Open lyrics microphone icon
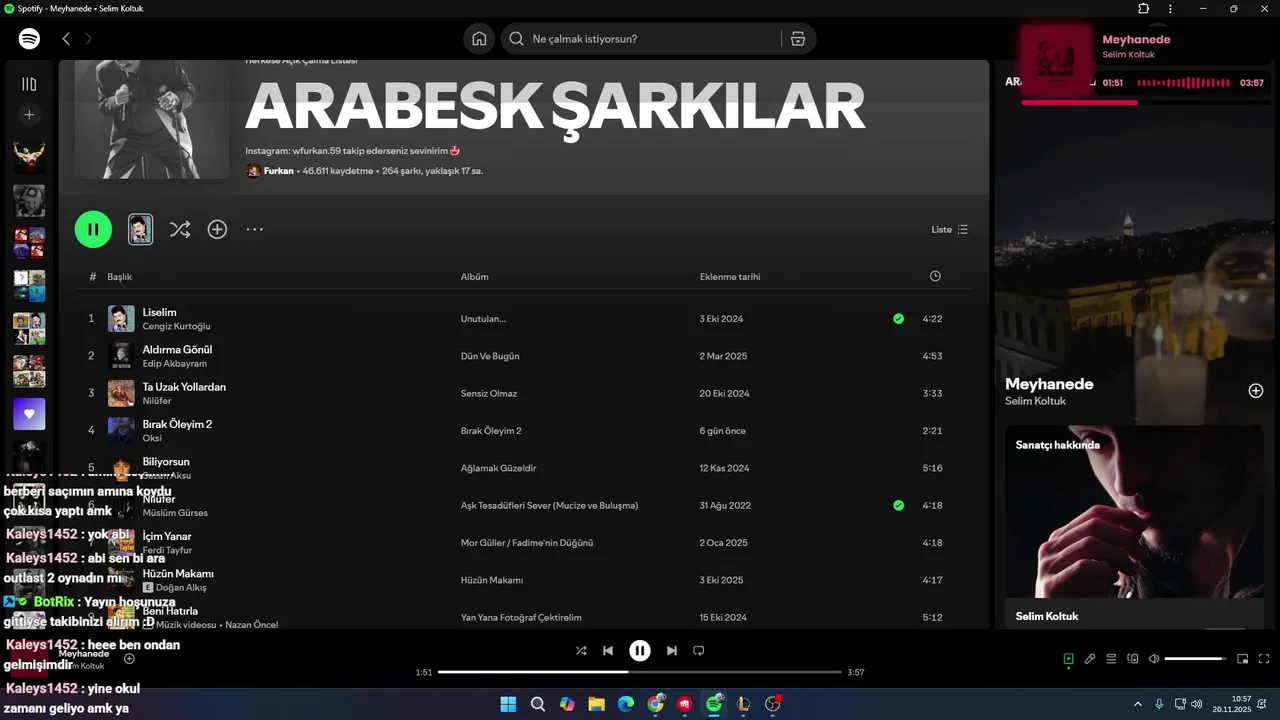 coord(1090,659)
